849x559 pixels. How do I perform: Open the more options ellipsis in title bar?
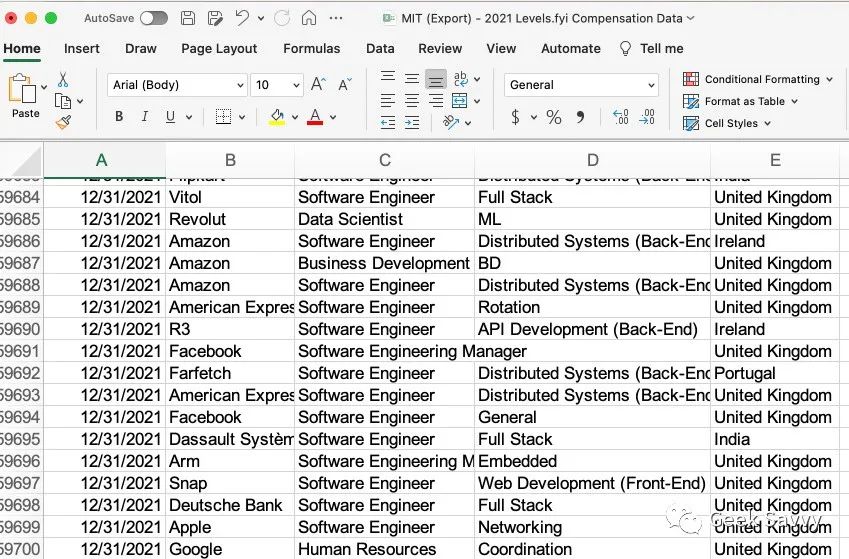[336, 18]
